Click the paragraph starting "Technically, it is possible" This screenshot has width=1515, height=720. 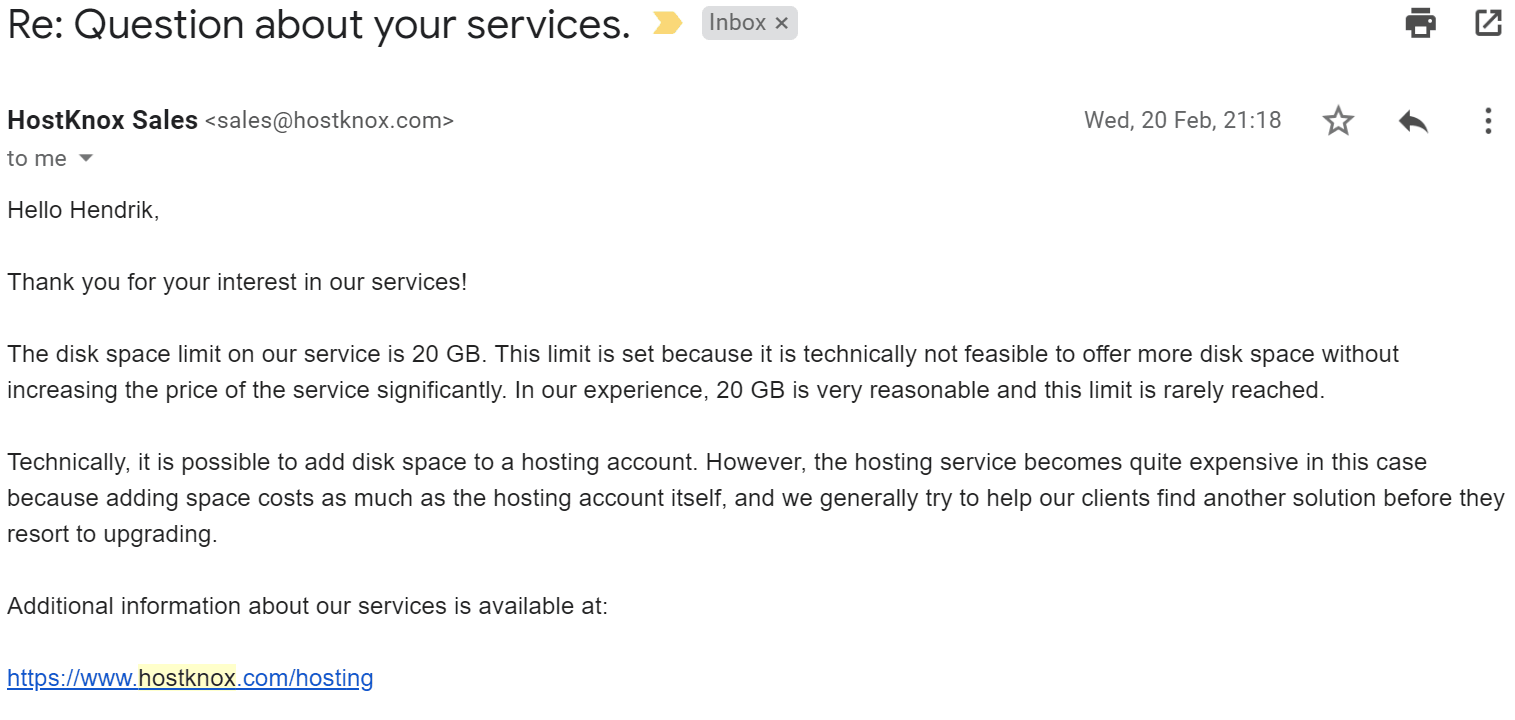[x=756, y=498]
